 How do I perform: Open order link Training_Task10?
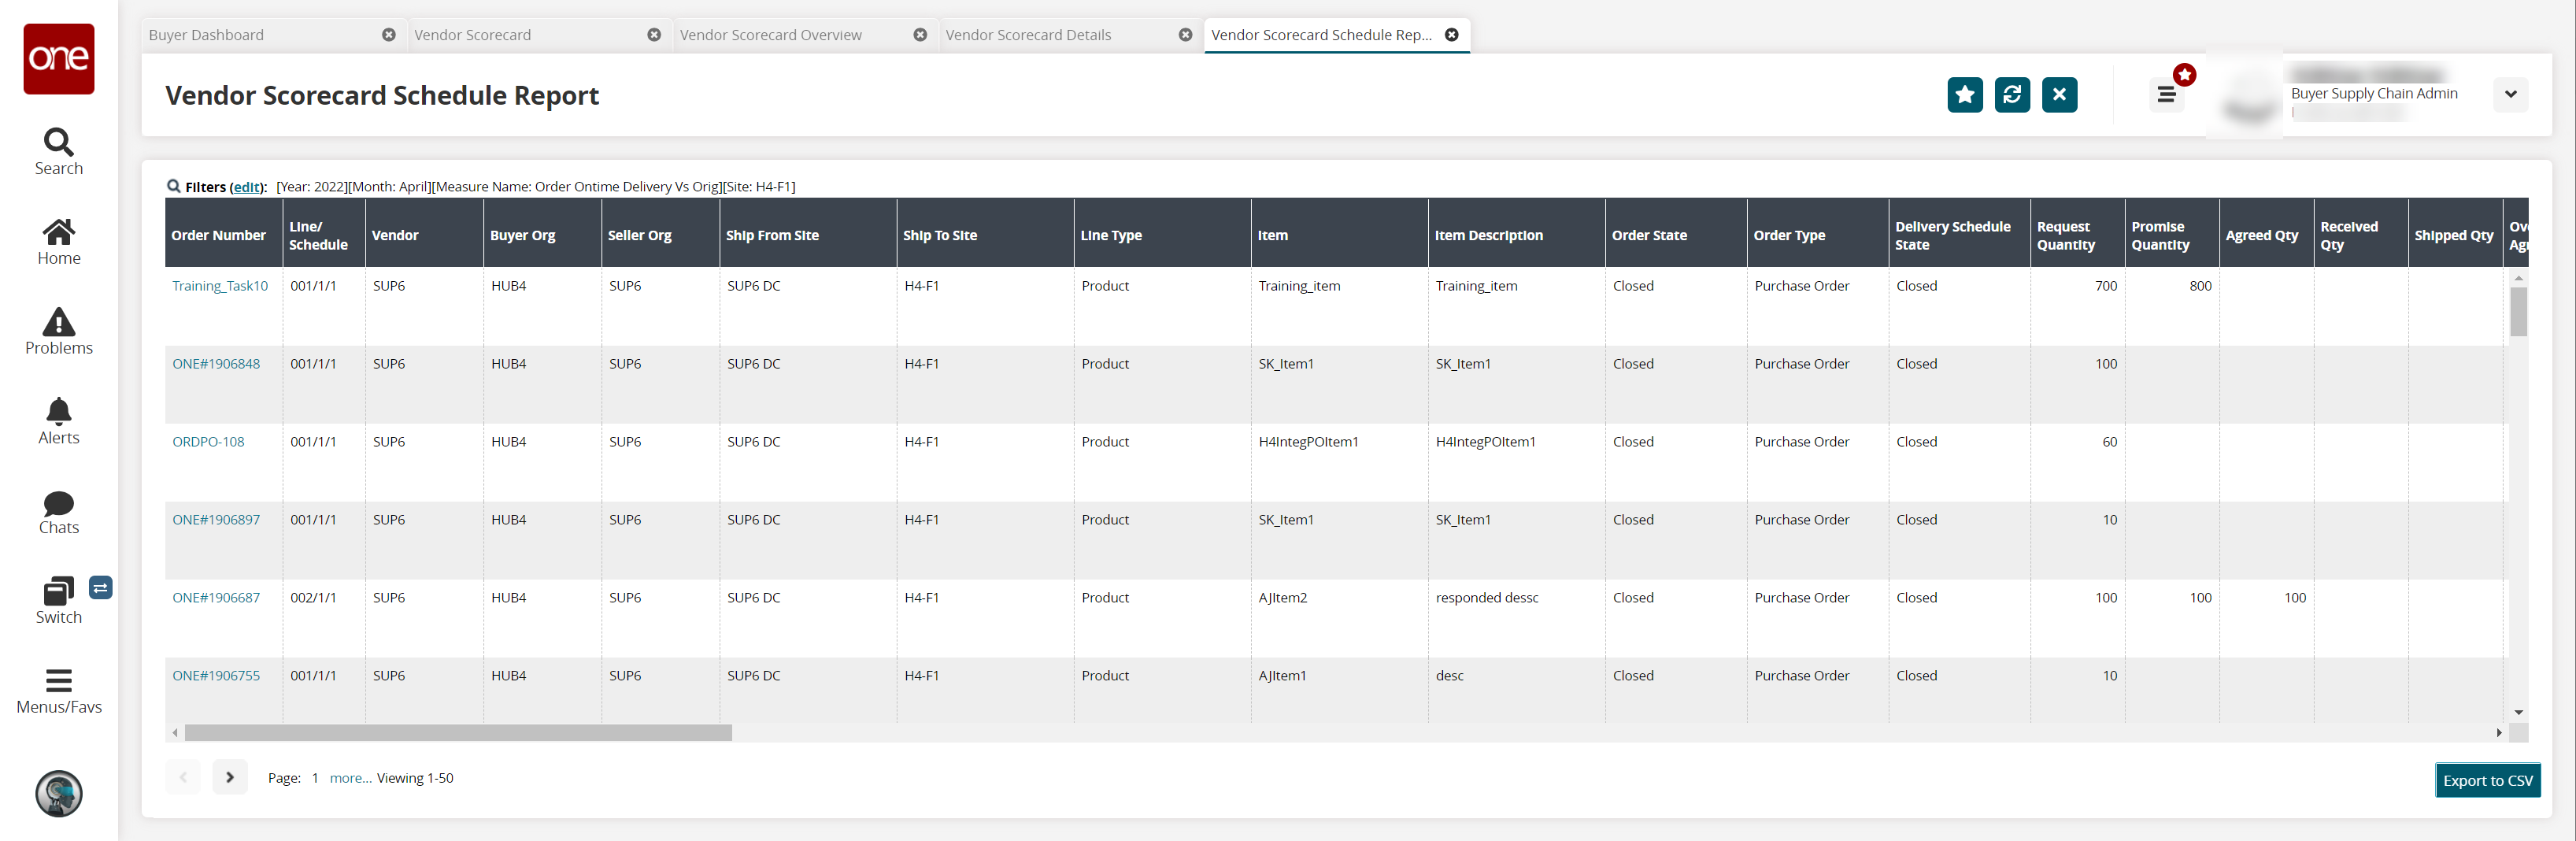tap(220, 286)
